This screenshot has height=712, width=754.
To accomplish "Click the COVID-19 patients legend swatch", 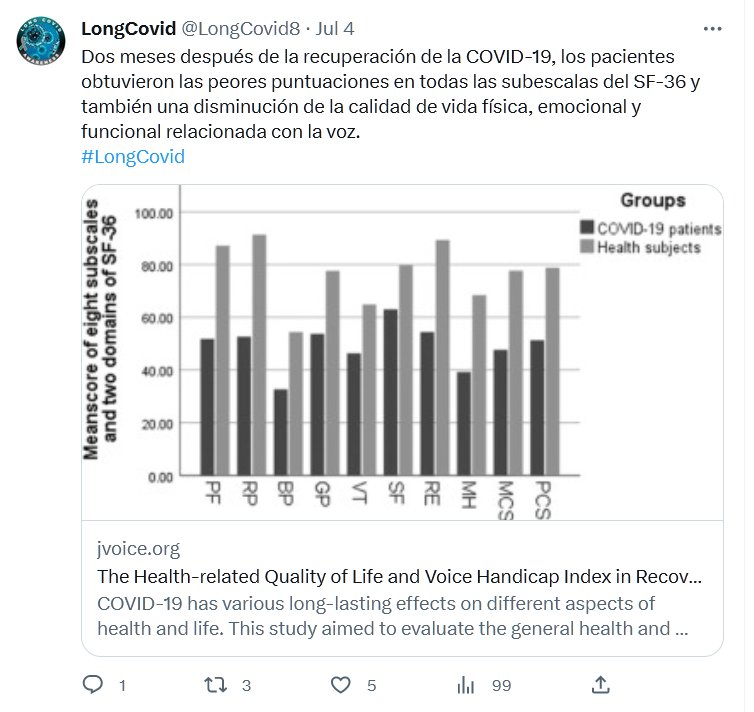I will [587, 229].
